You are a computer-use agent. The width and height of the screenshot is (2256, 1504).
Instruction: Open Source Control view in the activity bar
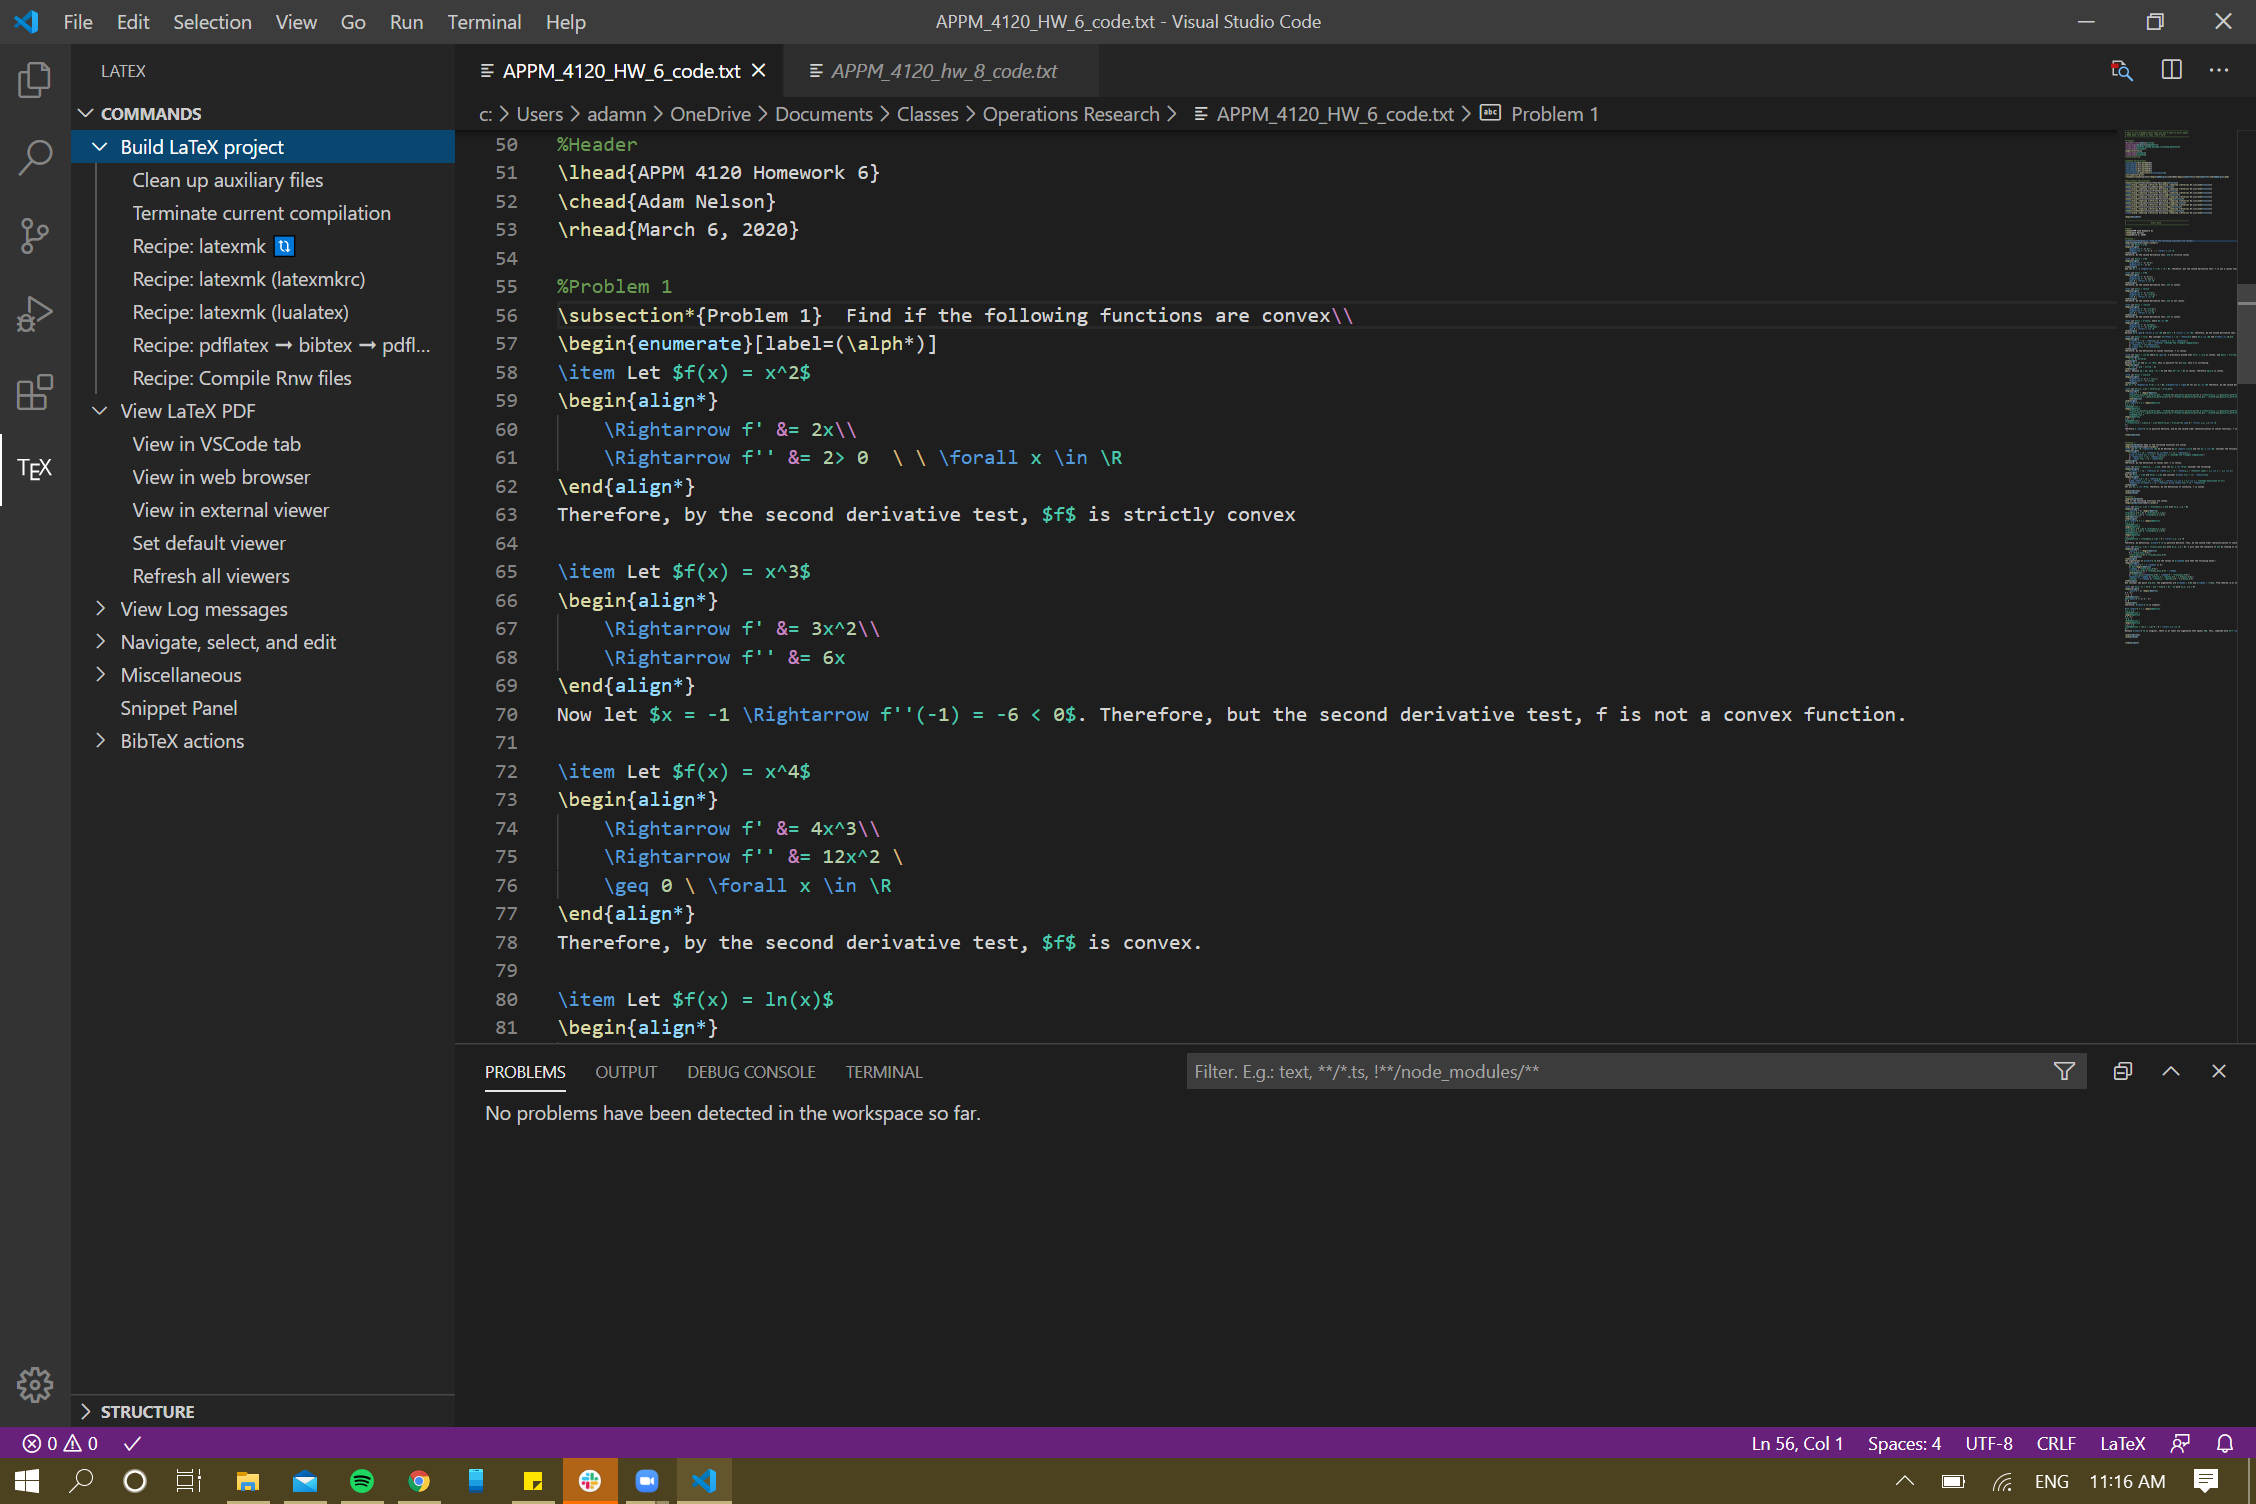(x=35, y=236)
